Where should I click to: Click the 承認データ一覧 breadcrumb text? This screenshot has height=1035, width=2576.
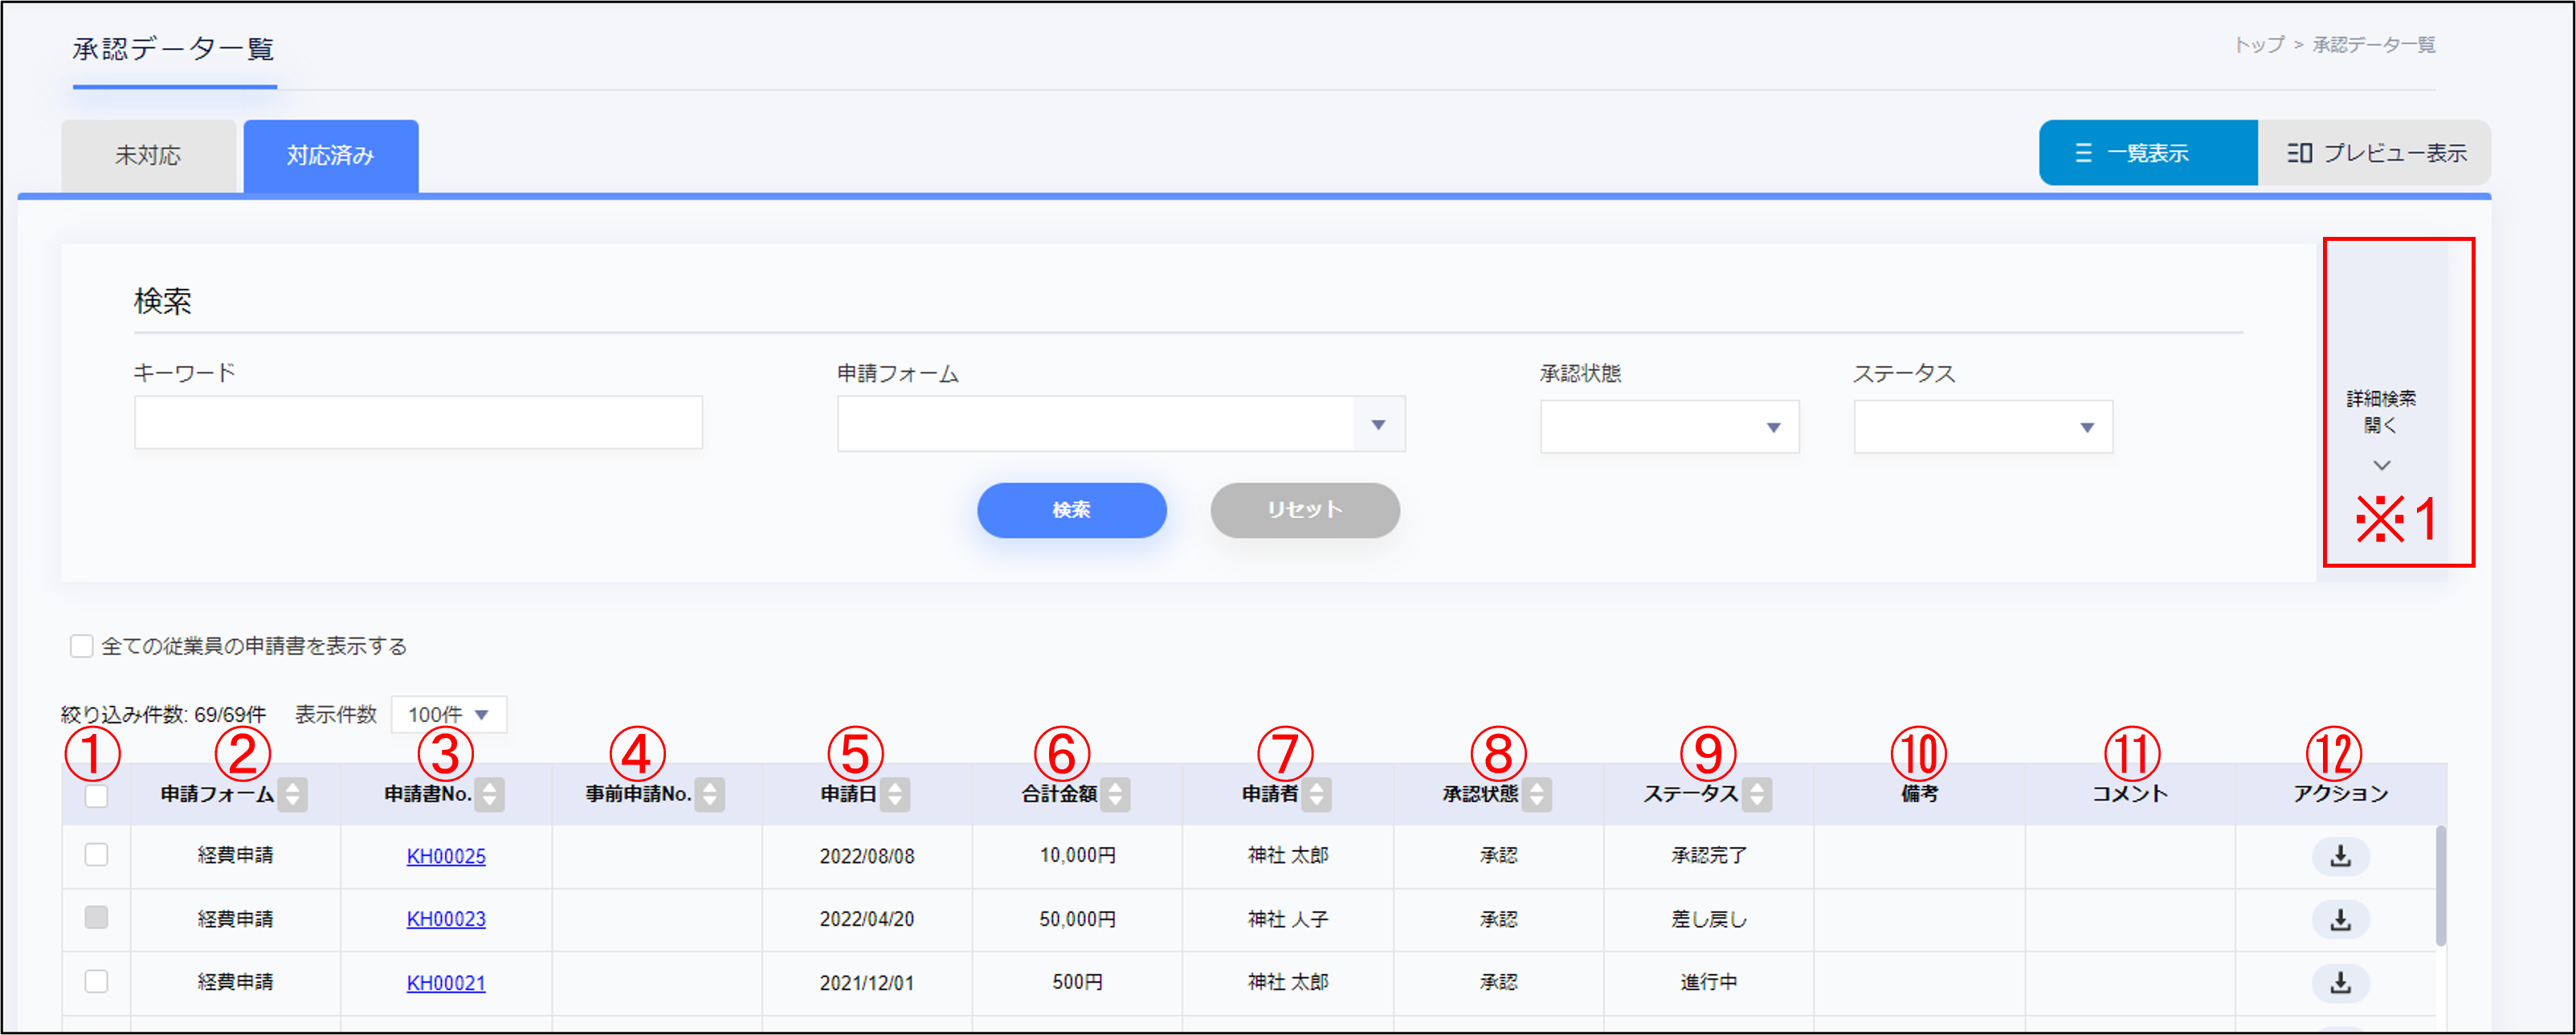coord(2373,45)
